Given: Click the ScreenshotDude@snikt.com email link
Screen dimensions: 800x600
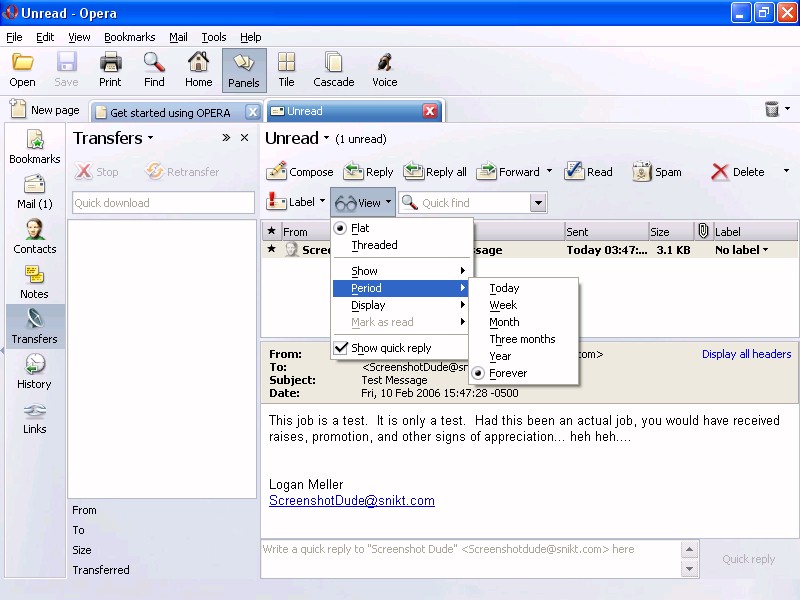Looking at the screenshot, I should click(351, 501).
